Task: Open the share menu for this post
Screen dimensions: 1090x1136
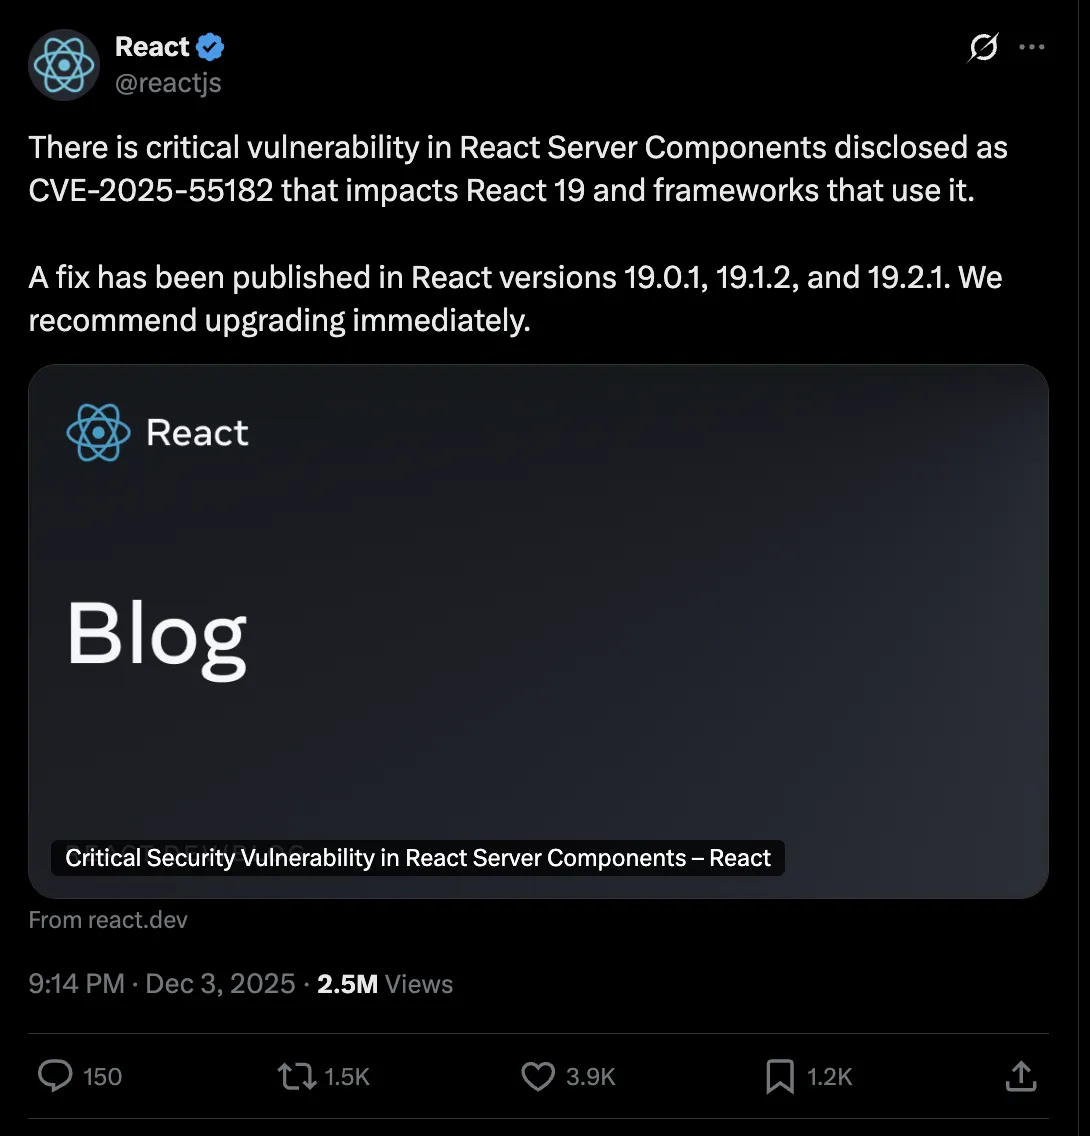Action: click(x=1019, y=1076)
